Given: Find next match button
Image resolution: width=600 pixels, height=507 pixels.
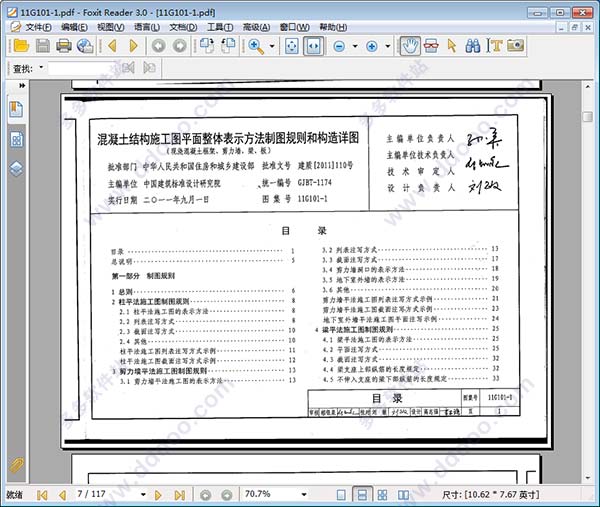Looking at the screenshot, I should [149, 68].
